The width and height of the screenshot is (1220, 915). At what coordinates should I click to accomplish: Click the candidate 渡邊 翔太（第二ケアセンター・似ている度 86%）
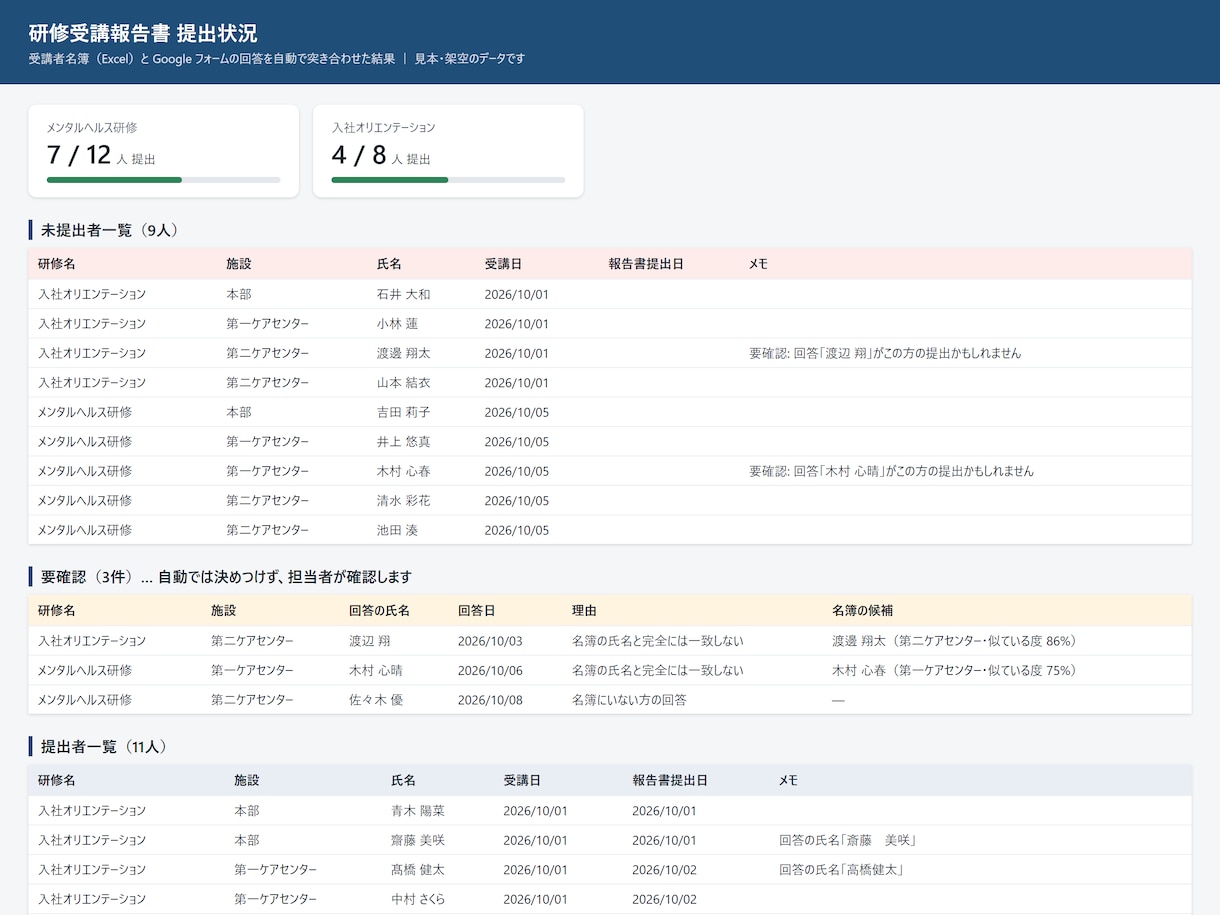(957, 641)
